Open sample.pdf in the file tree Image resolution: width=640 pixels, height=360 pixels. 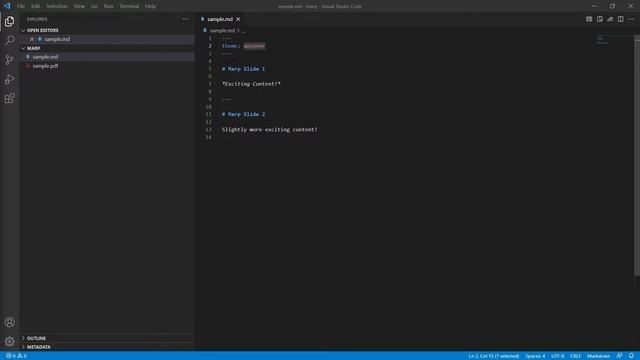[x=107, y=66]
